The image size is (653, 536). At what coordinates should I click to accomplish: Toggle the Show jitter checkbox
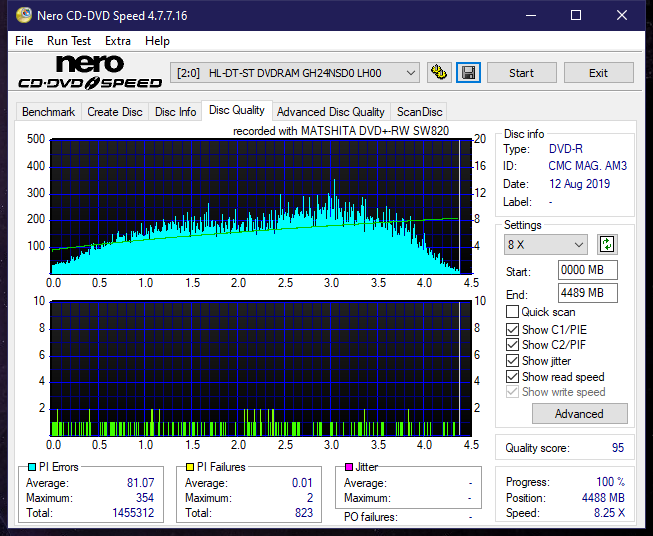point(512,361)
